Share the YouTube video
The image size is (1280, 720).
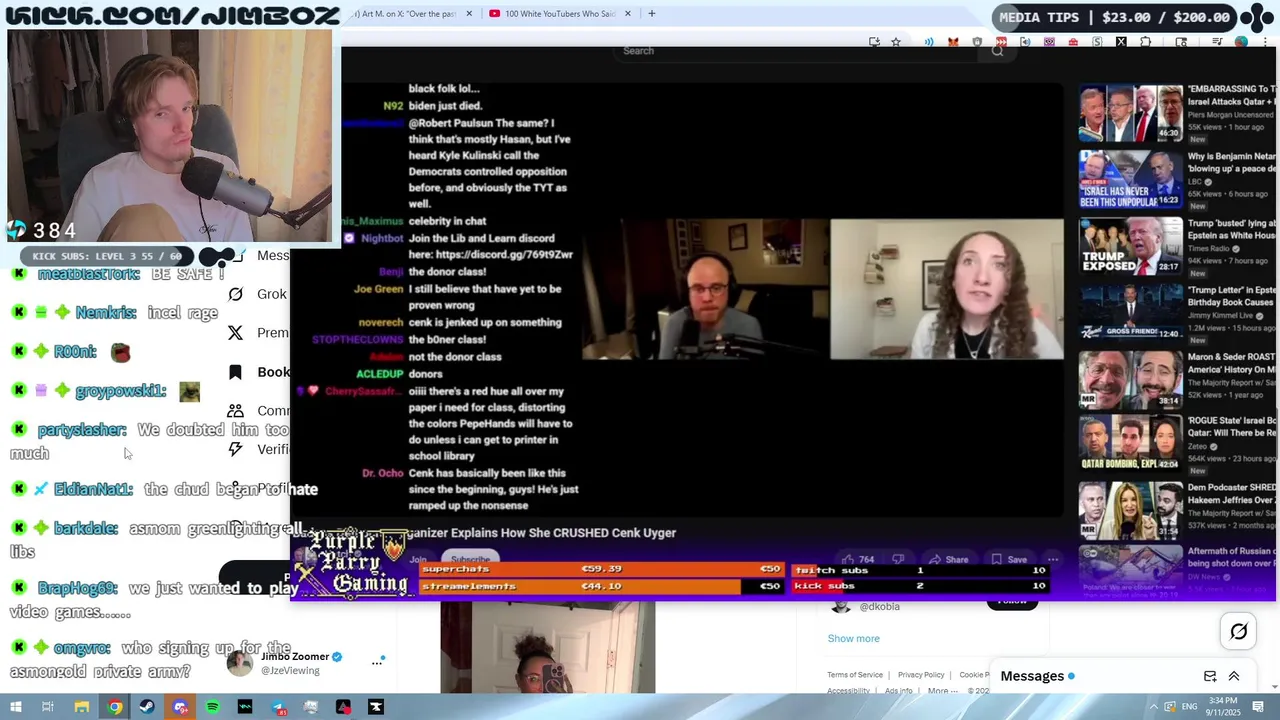click(x=949, y=560)
